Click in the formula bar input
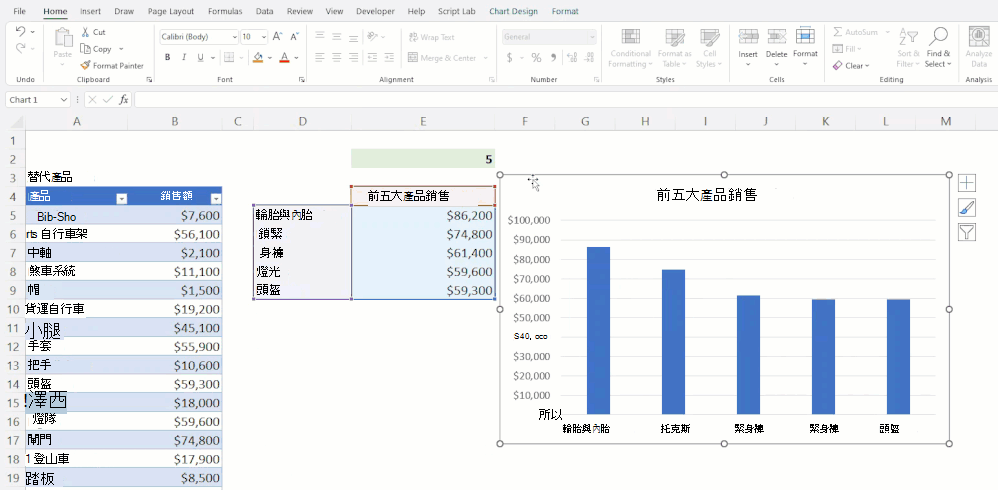This screenshot has width=998, height=490. (565, 100)
